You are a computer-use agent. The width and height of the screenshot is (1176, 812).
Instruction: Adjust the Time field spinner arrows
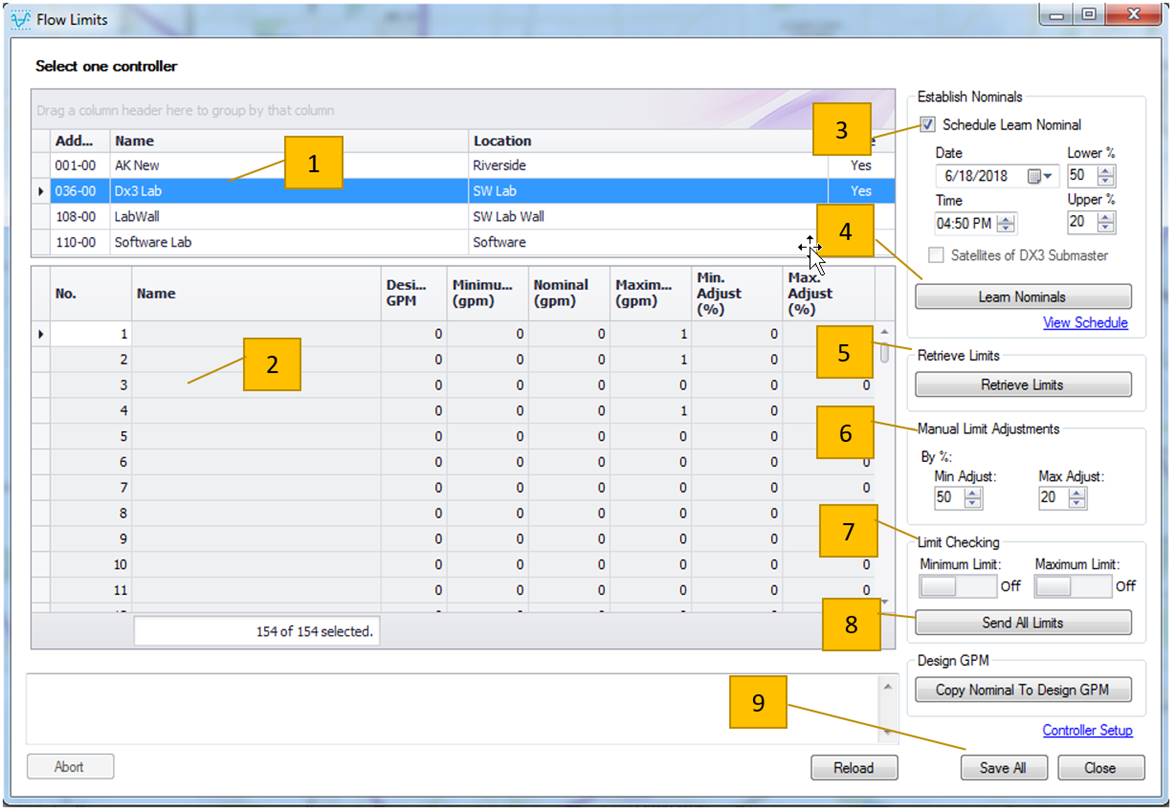coord(1006,223)
